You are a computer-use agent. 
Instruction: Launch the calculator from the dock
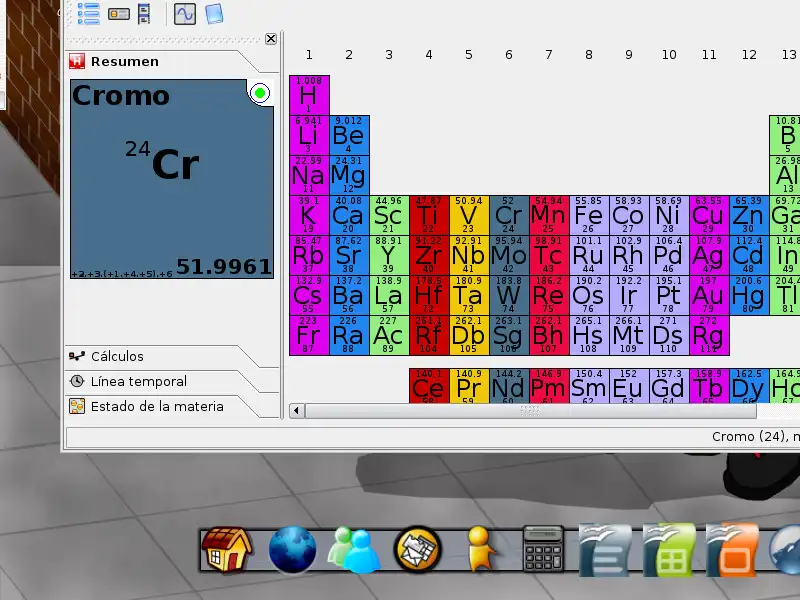(x=543, y=549)
